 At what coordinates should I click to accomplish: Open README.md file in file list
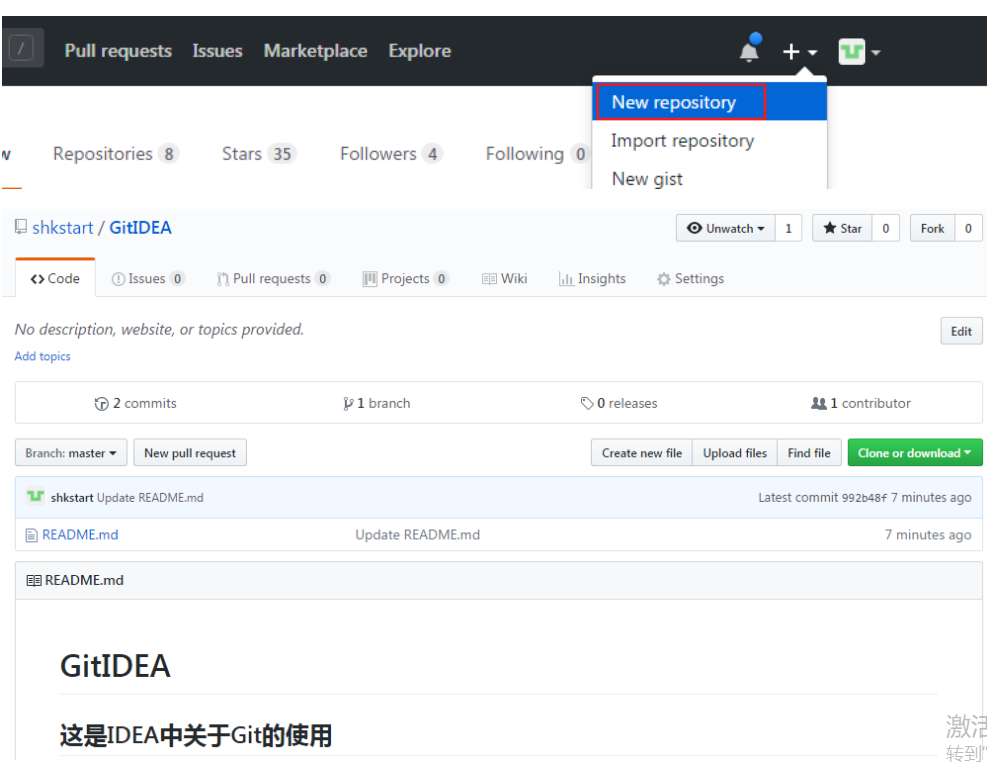80,535
